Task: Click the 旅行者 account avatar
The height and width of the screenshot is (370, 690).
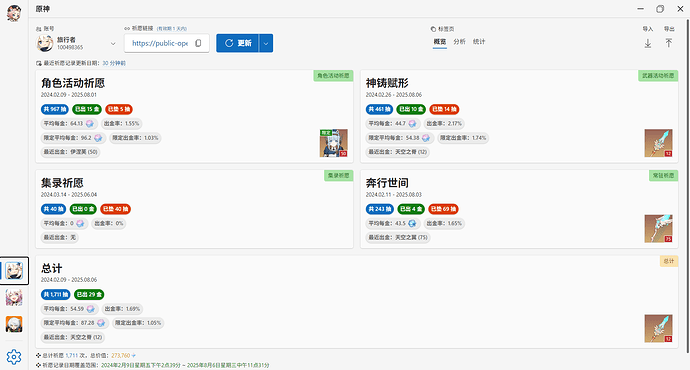Action: pyautogui.click(x=44, y=43)
